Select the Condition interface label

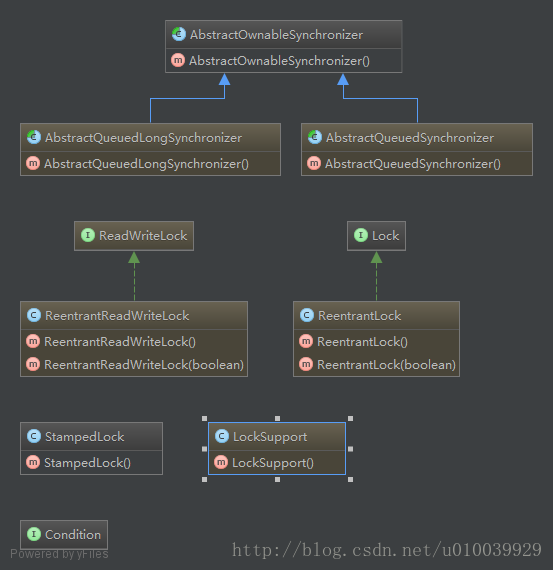73,534
